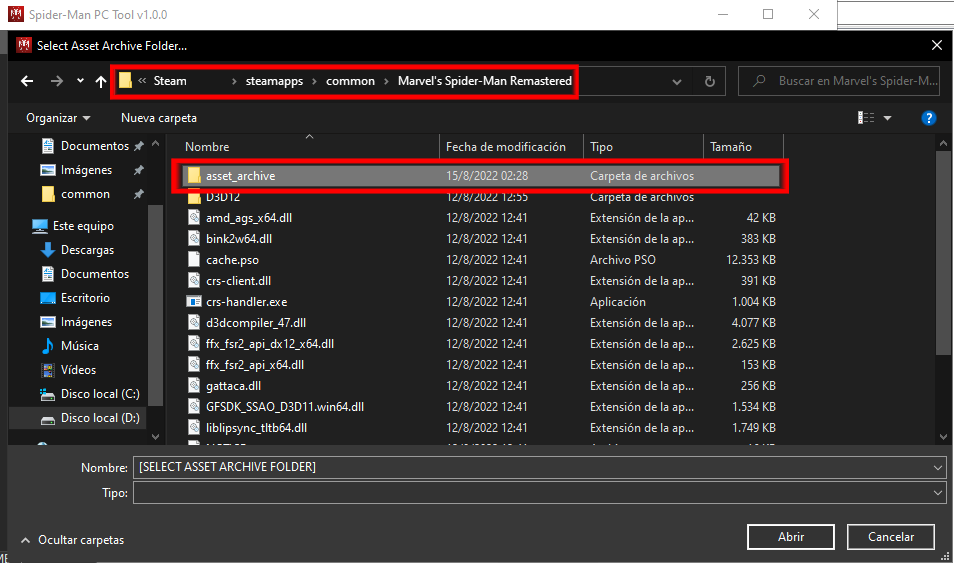Image resolution: width=954 pixels, height=563 pixels.
Task: Open the recent locations dropdown arrow
Action: 80,81
